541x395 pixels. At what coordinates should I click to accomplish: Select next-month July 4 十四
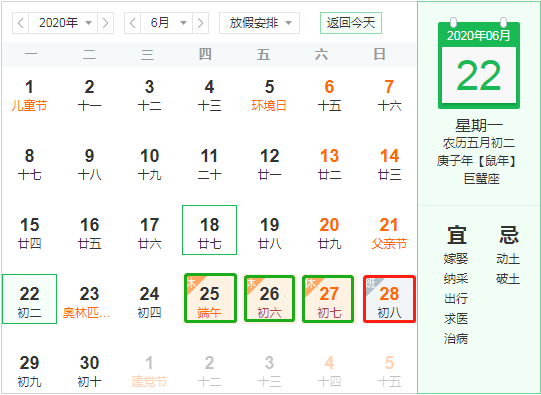click(329, 371)
